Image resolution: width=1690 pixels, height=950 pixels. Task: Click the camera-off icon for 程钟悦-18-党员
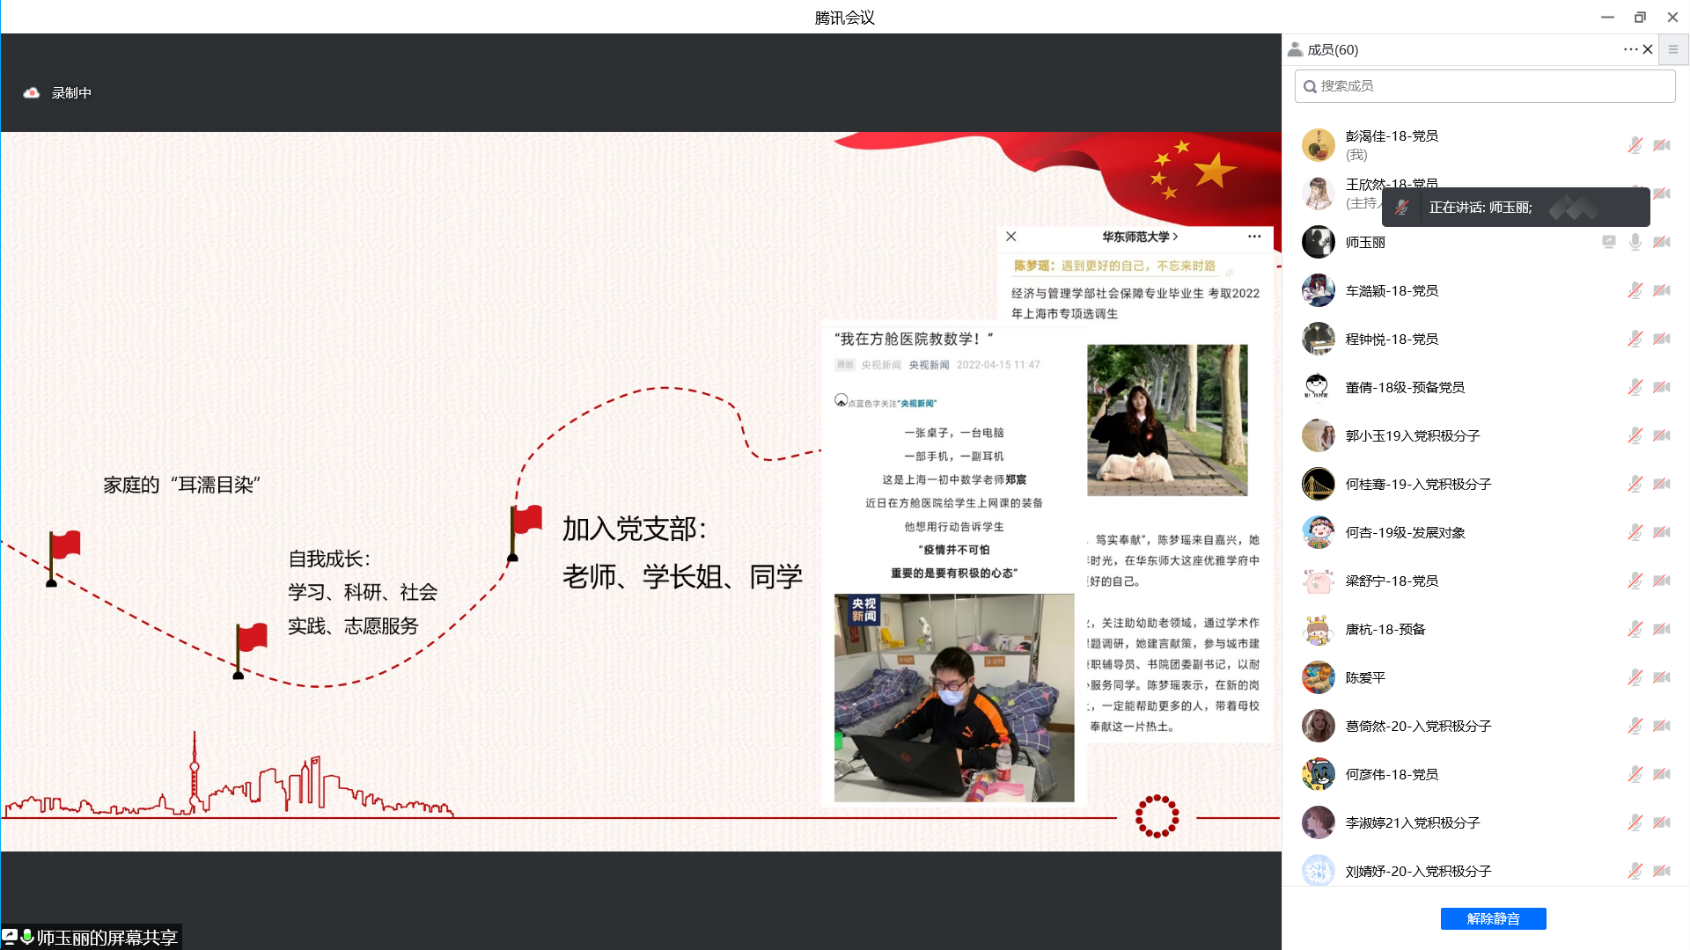point(1662,339)
